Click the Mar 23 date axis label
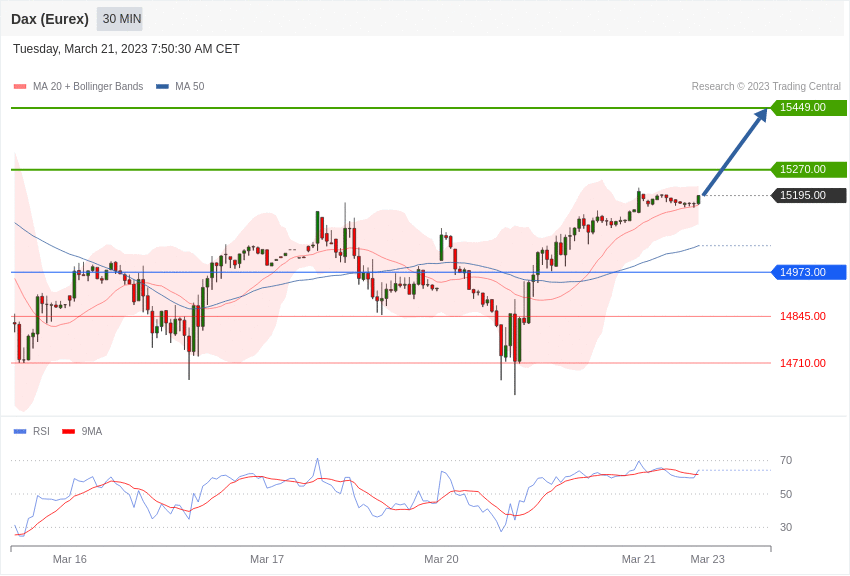 [x=707, y=559]
